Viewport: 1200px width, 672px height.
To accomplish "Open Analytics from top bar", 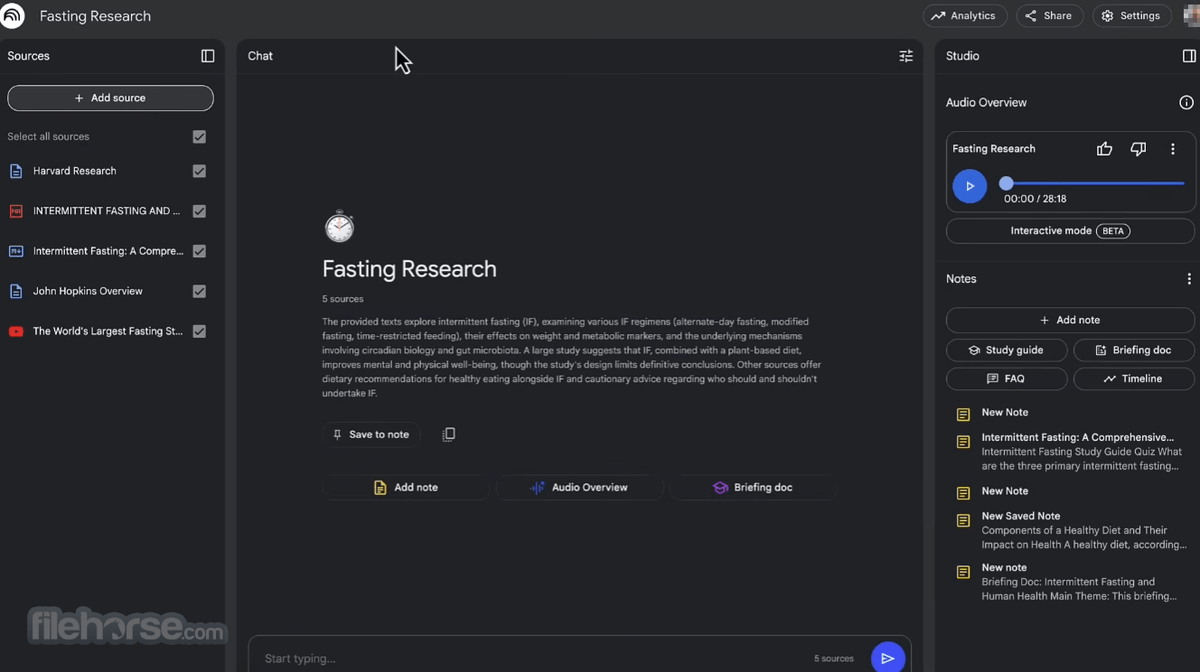I will tap(964, 16).
